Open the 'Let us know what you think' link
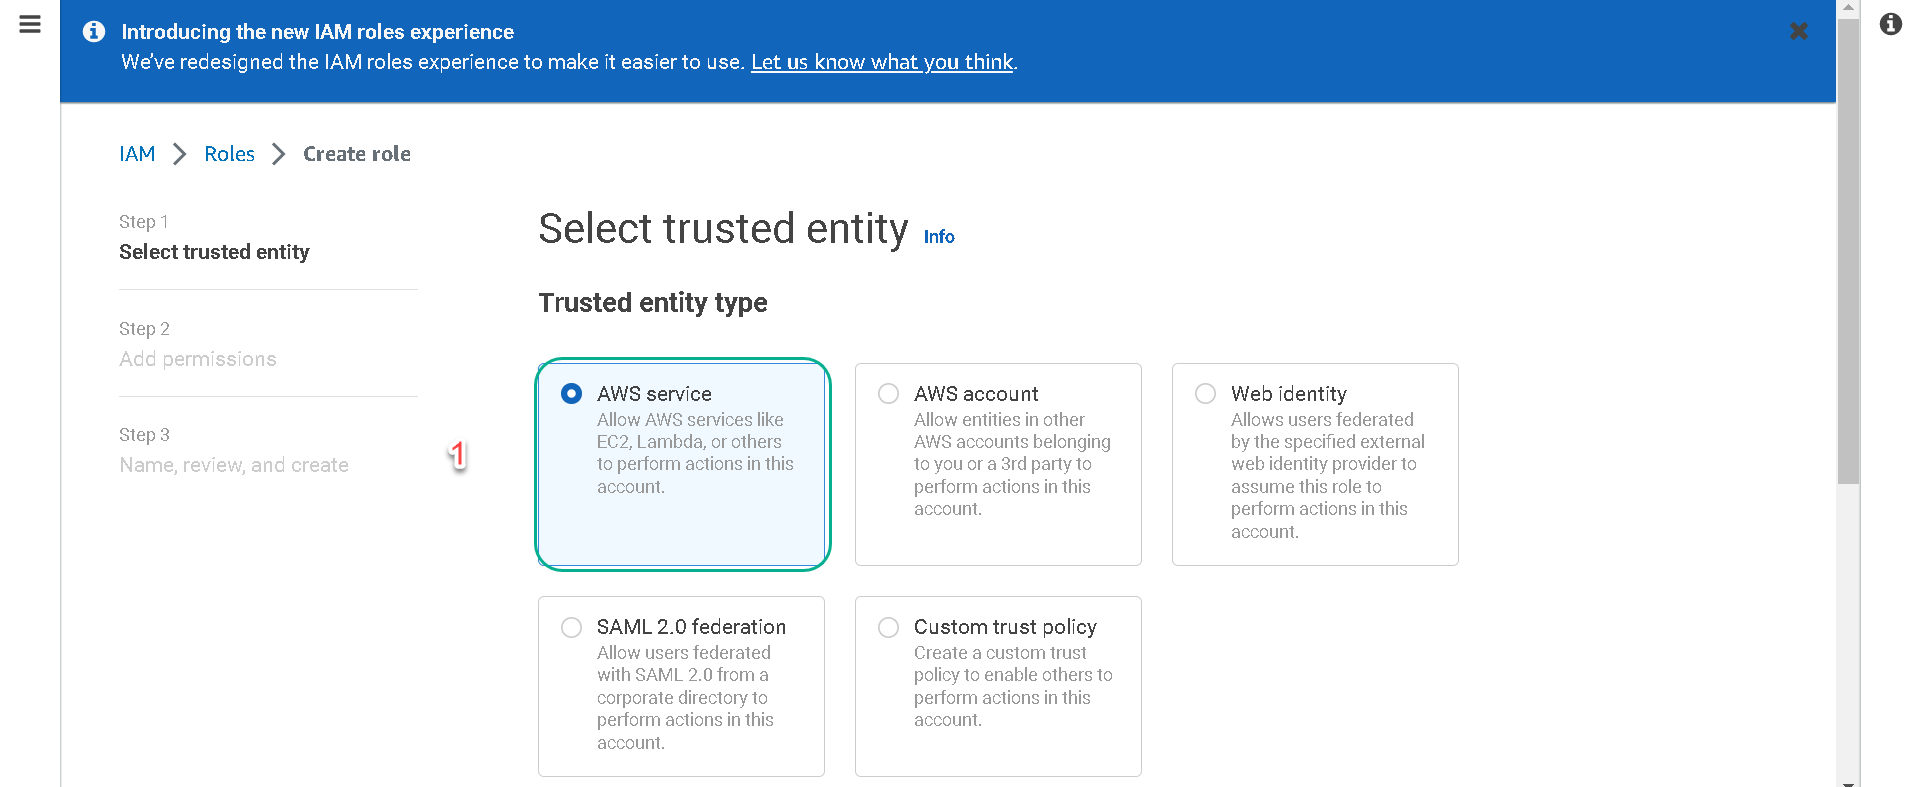The image size is (1920, 787). 882,62
